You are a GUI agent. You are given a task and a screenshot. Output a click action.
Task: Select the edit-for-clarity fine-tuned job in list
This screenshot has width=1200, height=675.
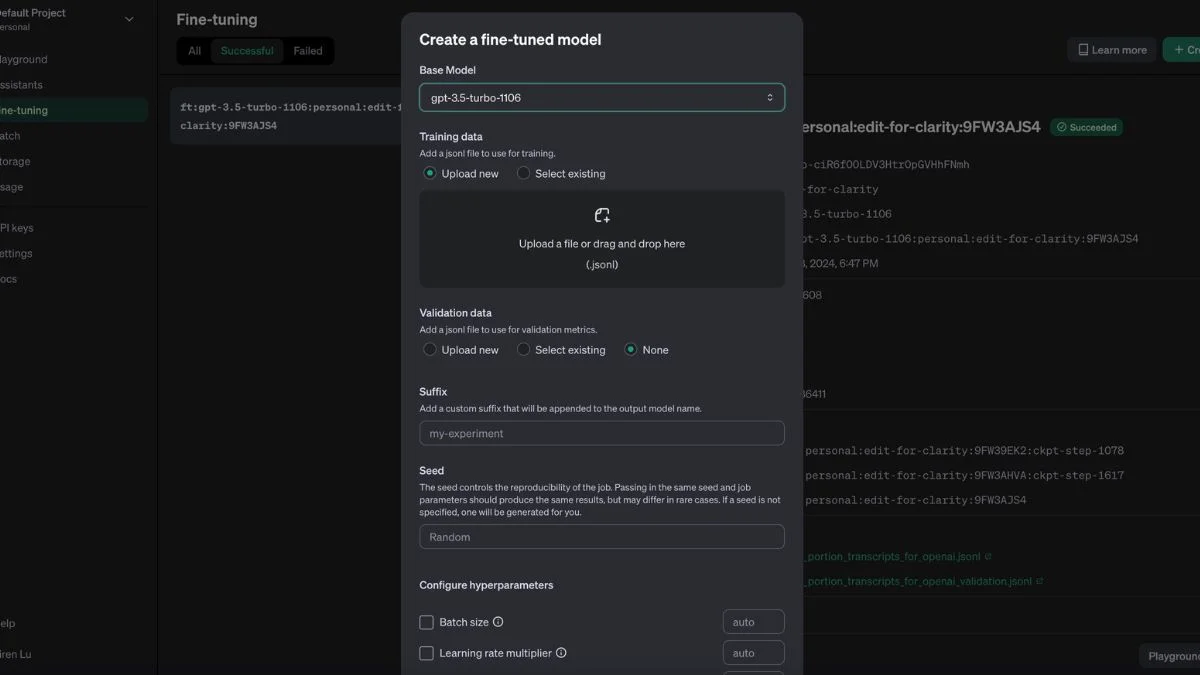pos(285,116)
